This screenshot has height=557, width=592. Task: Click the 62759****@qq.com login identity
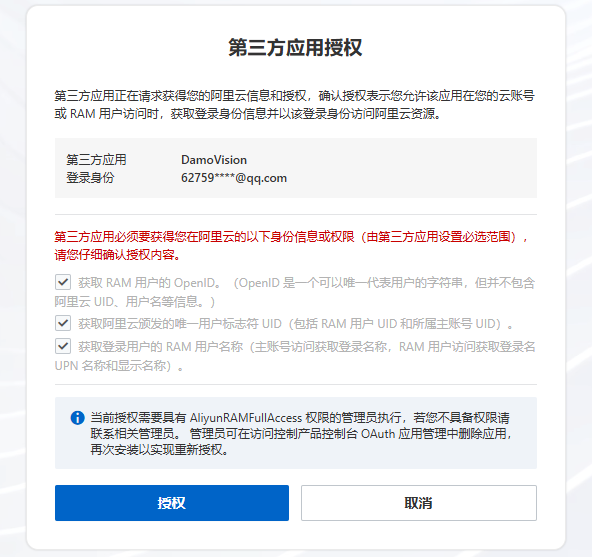pyautogui.click(x=234, y=177)
